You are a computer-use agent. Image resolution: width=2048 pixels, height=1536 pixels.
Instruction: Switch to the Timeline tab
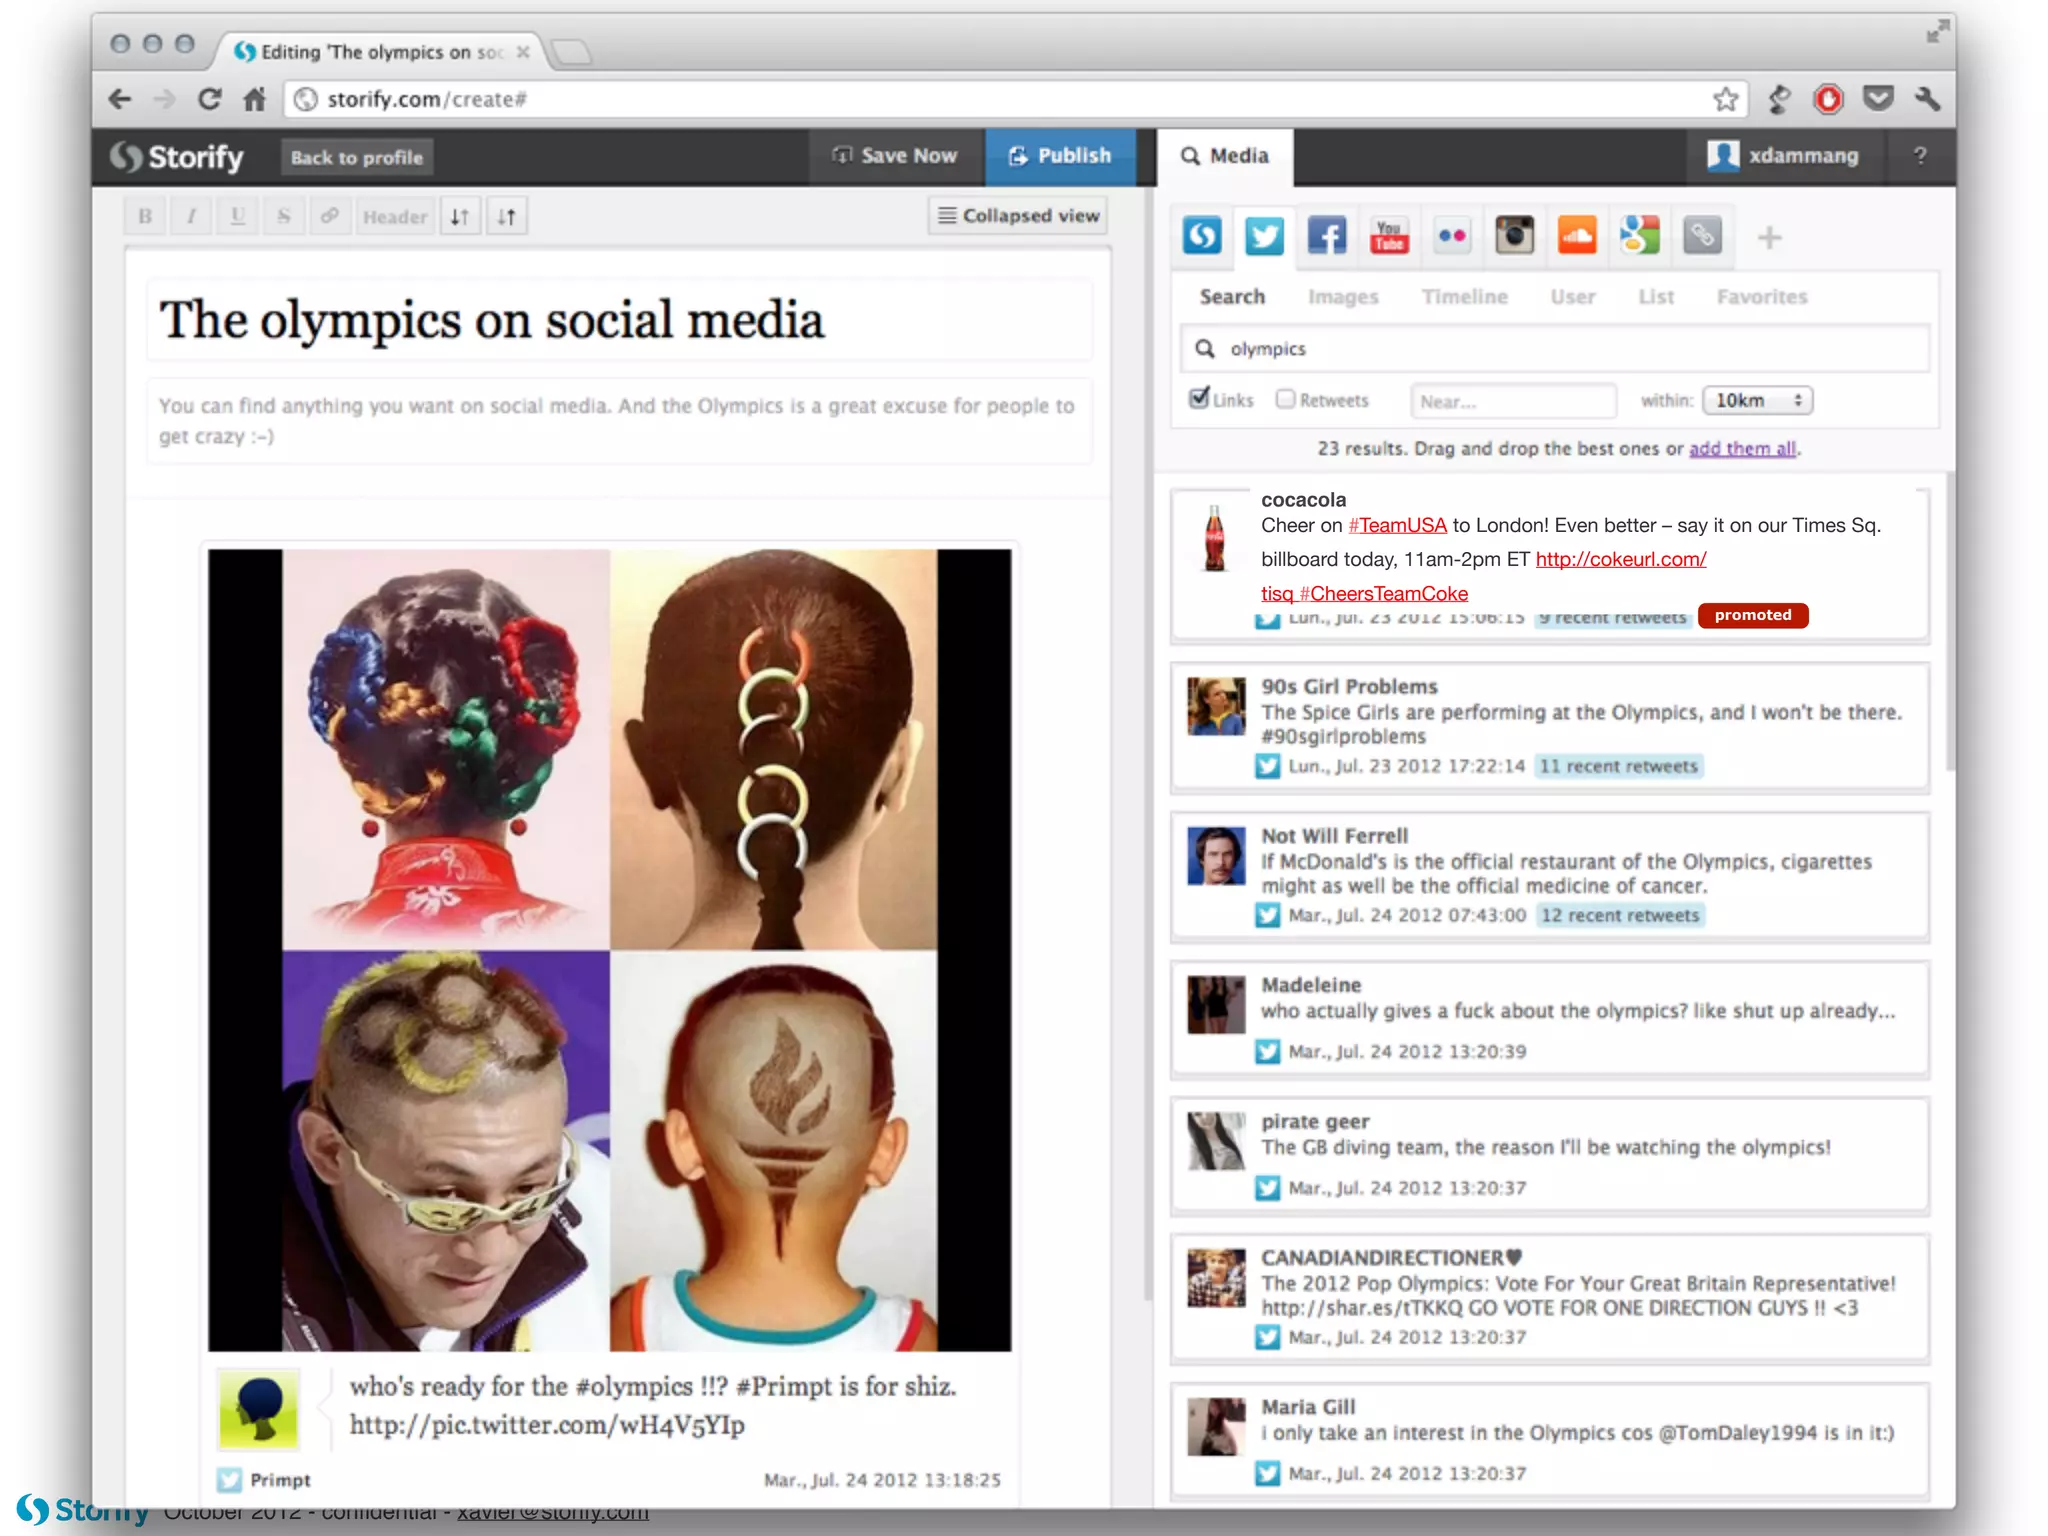click(x=1464, y=297)
